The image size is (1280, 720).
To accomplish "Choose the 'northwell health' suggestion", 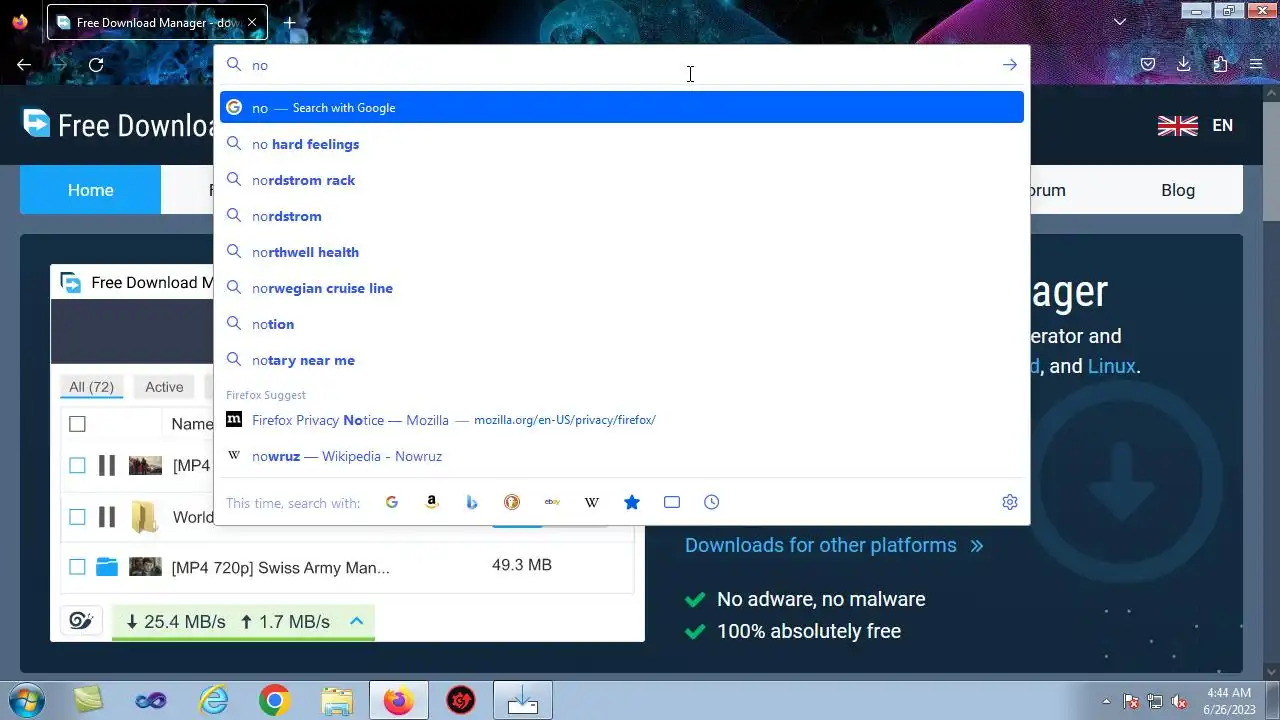I will click(622, 252).
